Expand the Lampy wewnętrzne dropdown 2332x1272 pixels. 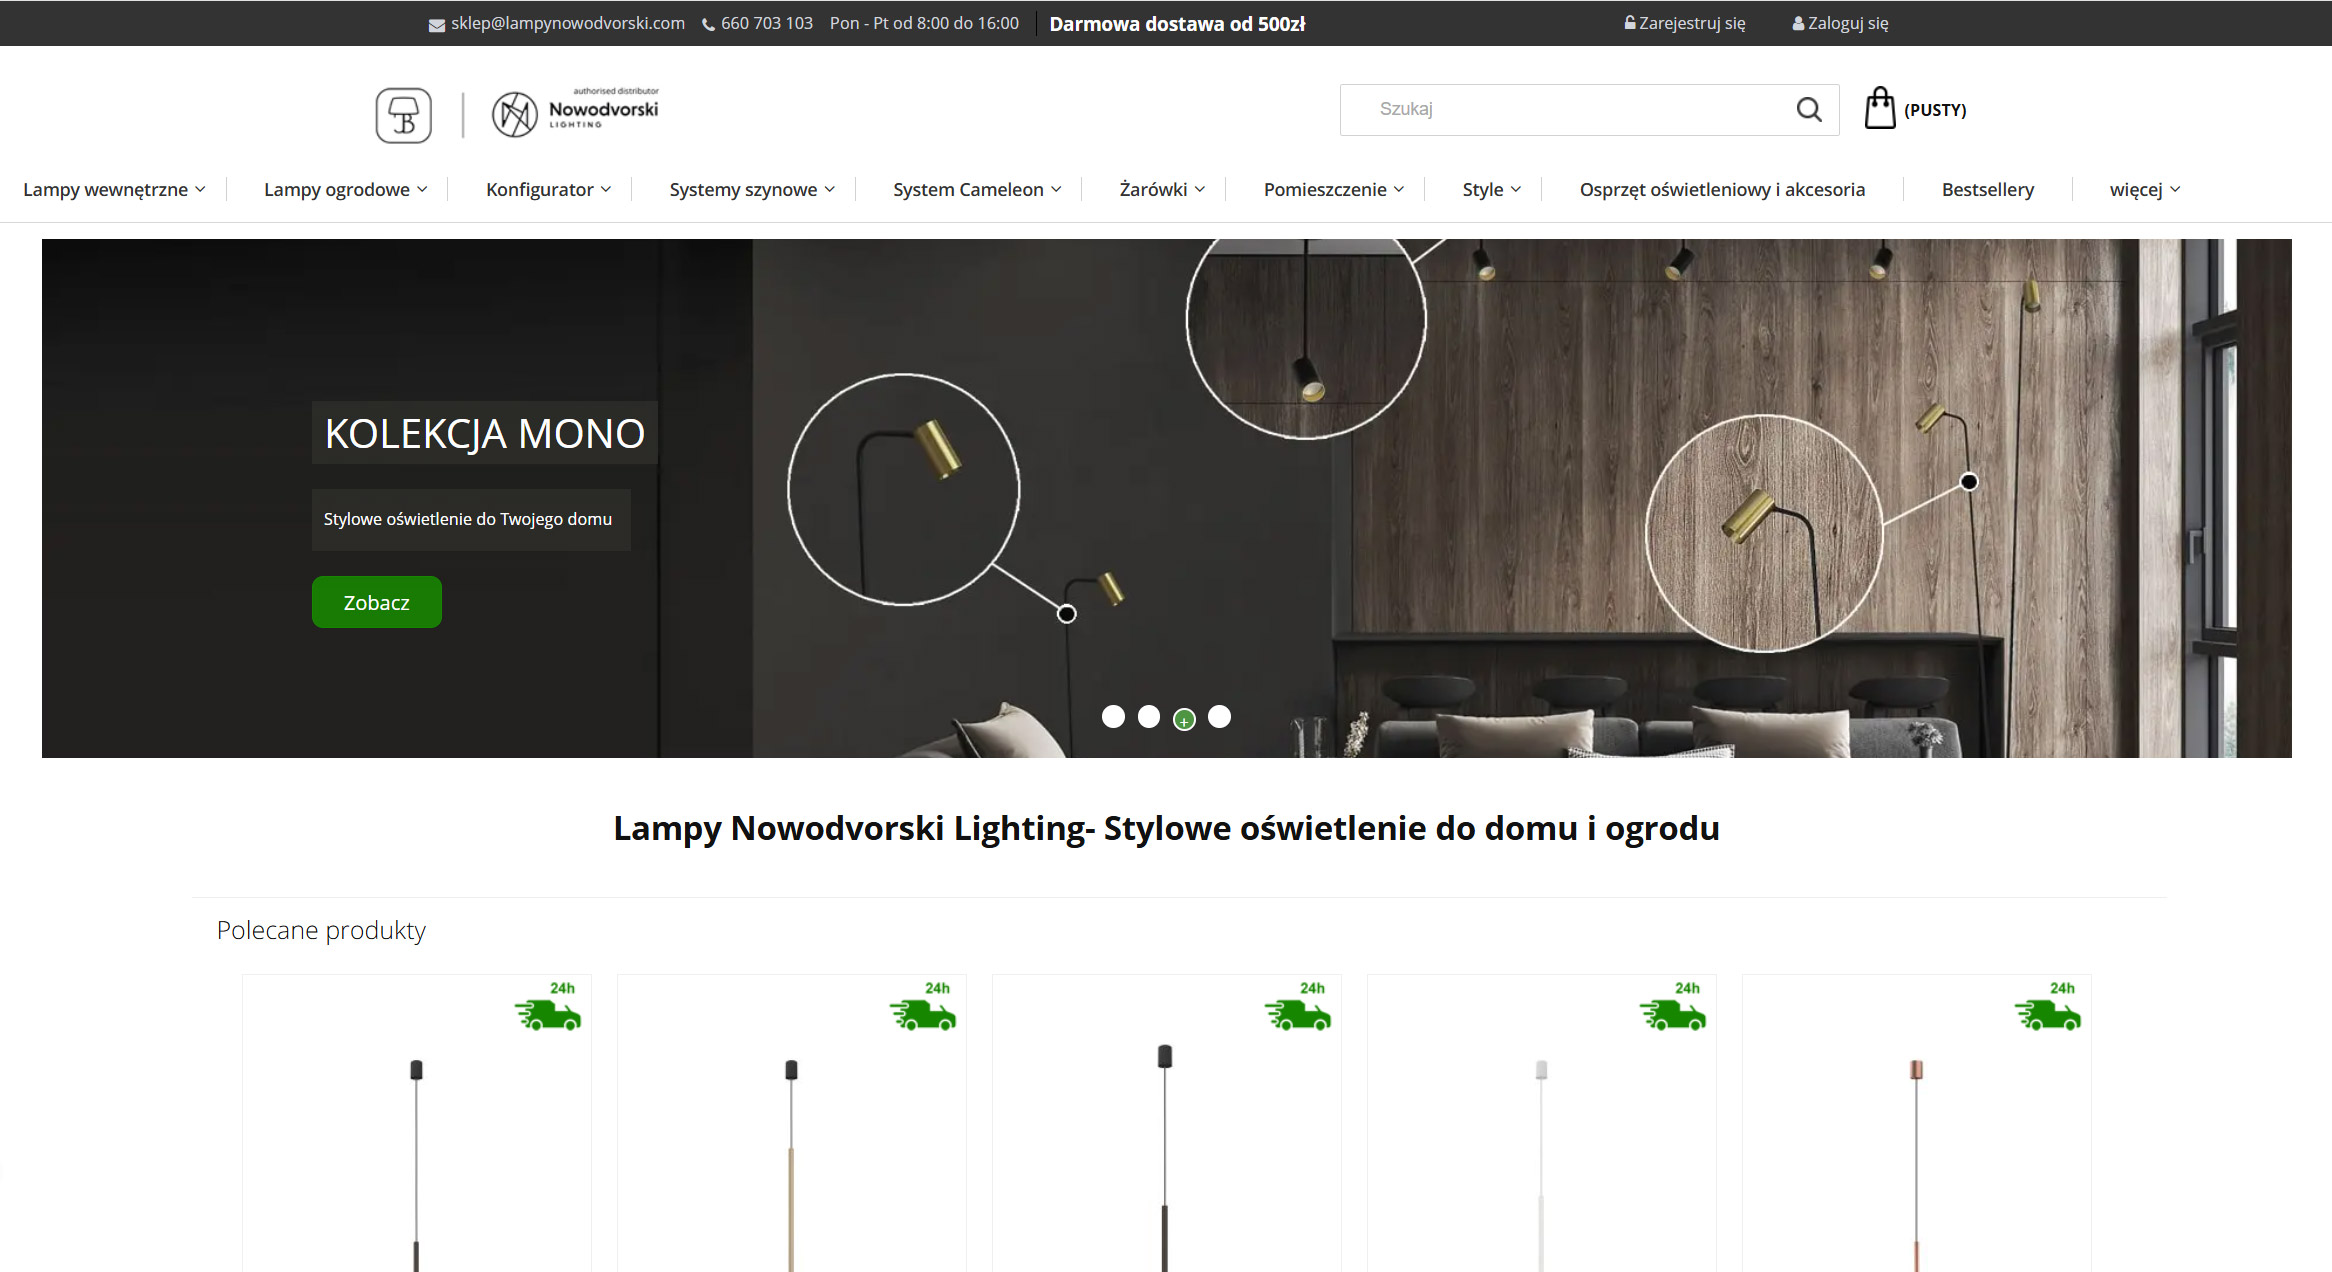pyautogui.click(x=107, y=189)
